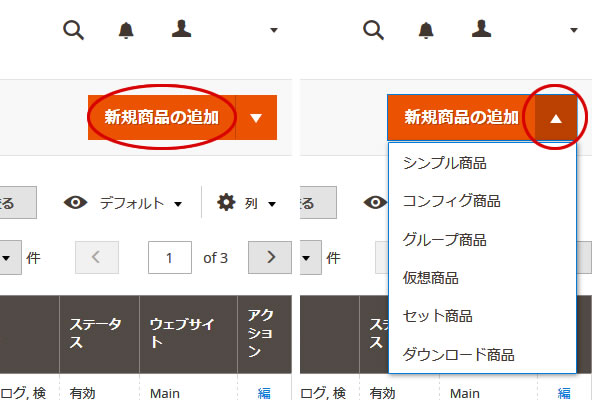The image size is (600, 400).
Task: Expand the orange down-arrow beside 新規商品の追加
Action: [256, 118]
